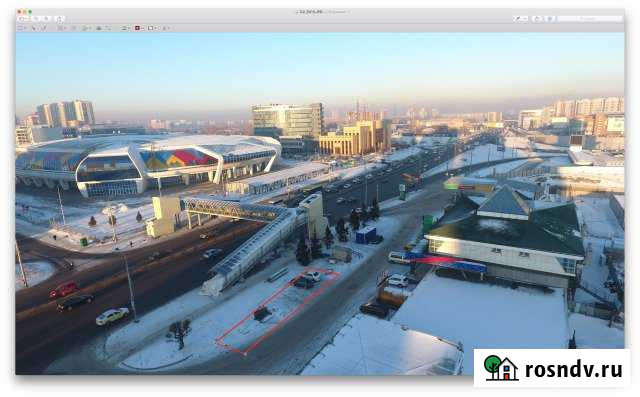This screenshot has height=397, width=640.
Task: Open the sidebar view menu
Action: click(22, 19)
